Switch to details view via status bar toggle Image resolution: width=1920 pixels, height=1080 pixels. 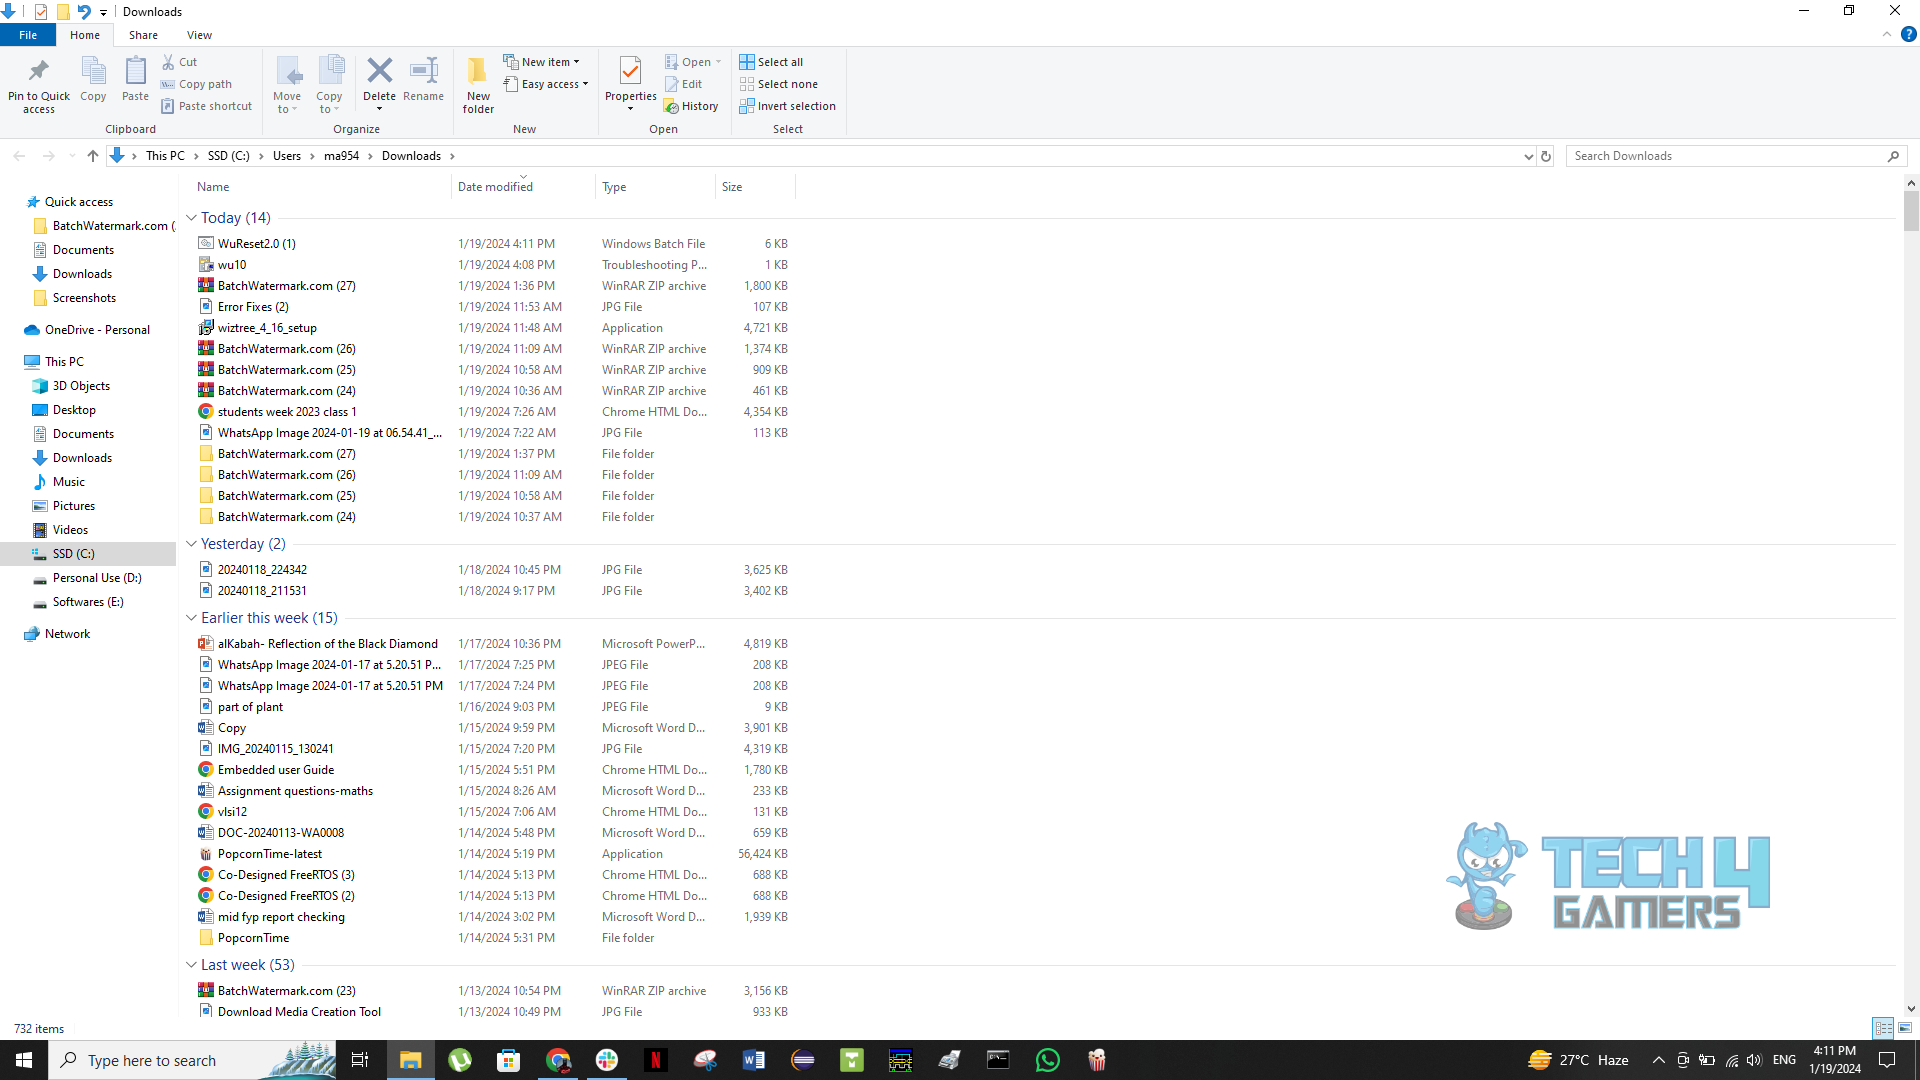point(1885,1028)
